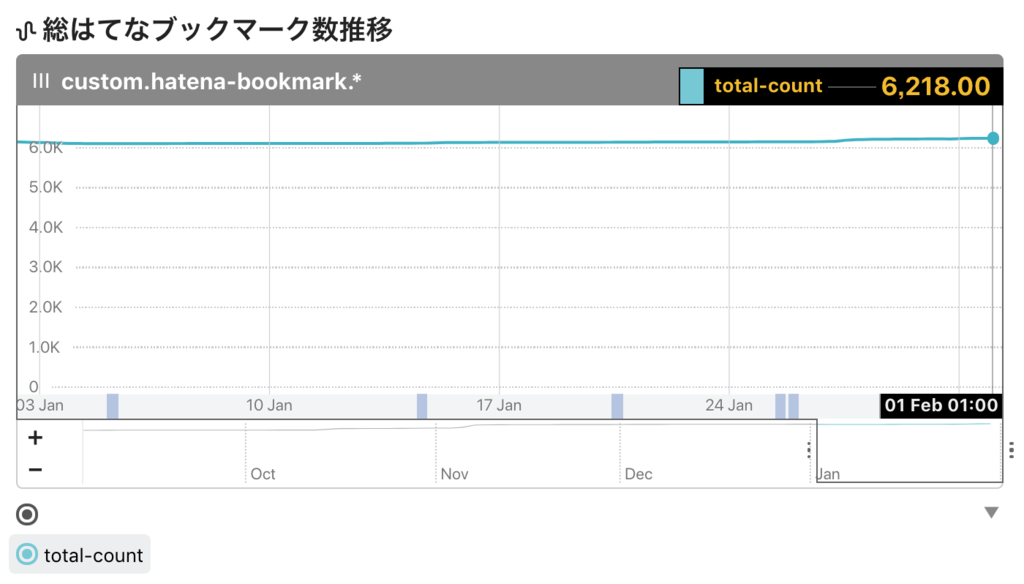The height and width of the screenshot is (584, 1024).
Task: Click the custom.hatena-bookmark.* graph title
Action: click(x=211, y=82)
